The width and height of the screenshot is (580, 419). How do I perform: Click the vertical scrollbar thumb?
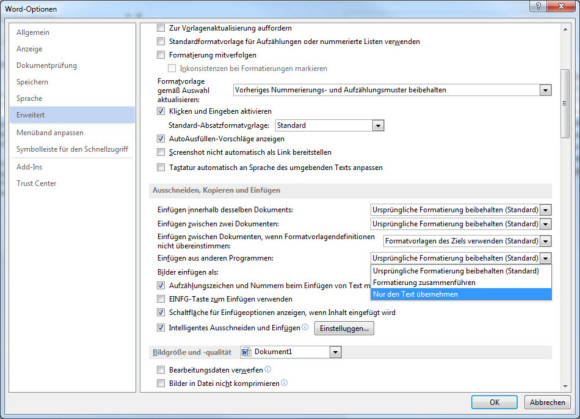[565, 104]
